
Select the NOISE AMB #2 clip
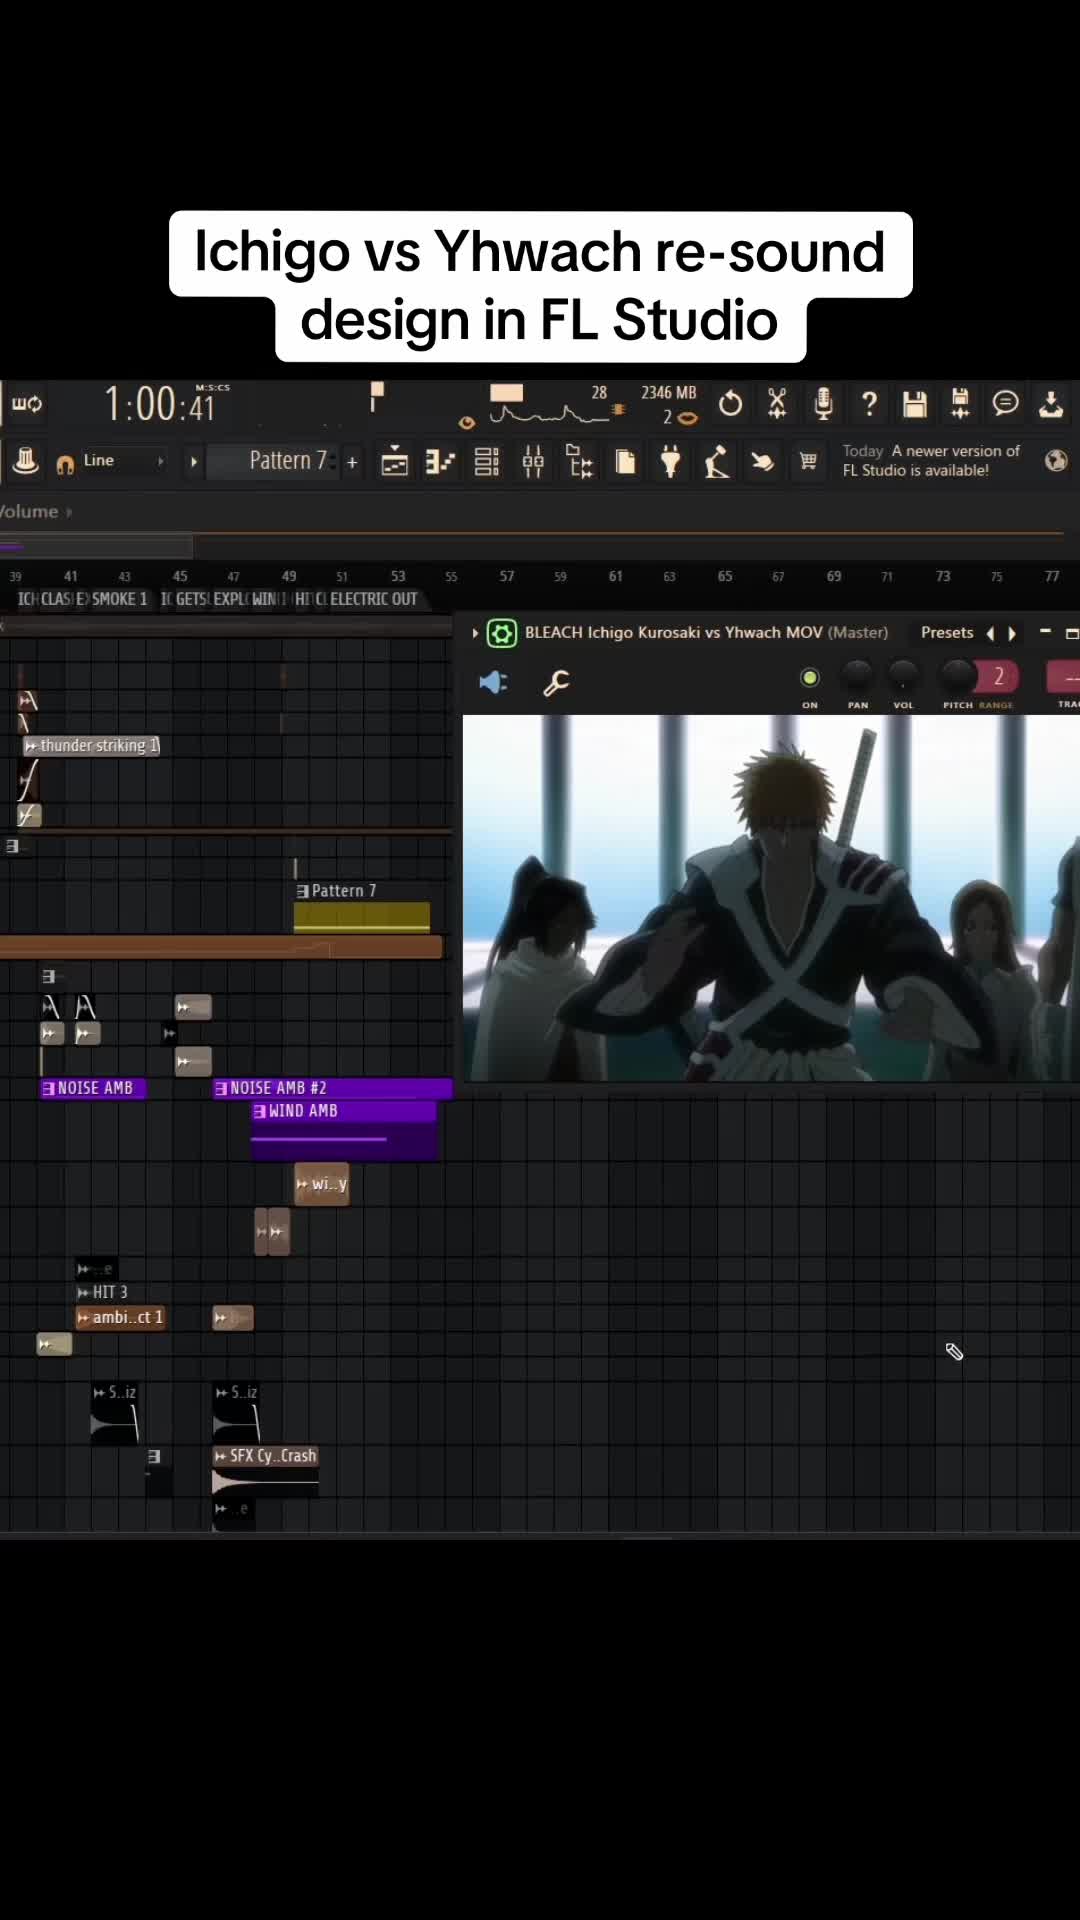coord(333,1088)
